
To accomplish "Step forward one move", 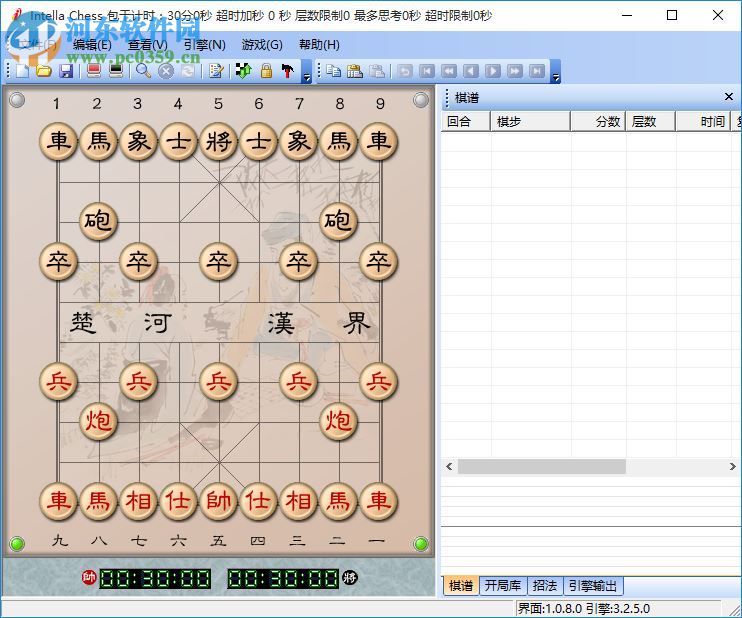I will click(x=493, y=71).
